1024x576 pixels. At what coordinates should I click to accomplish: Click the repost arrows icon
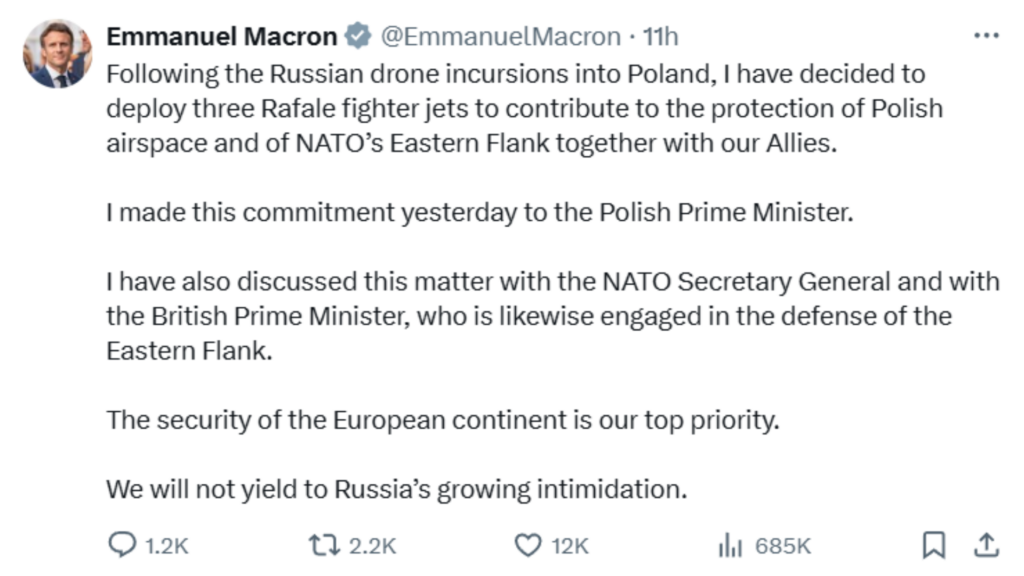click(325, 545)
